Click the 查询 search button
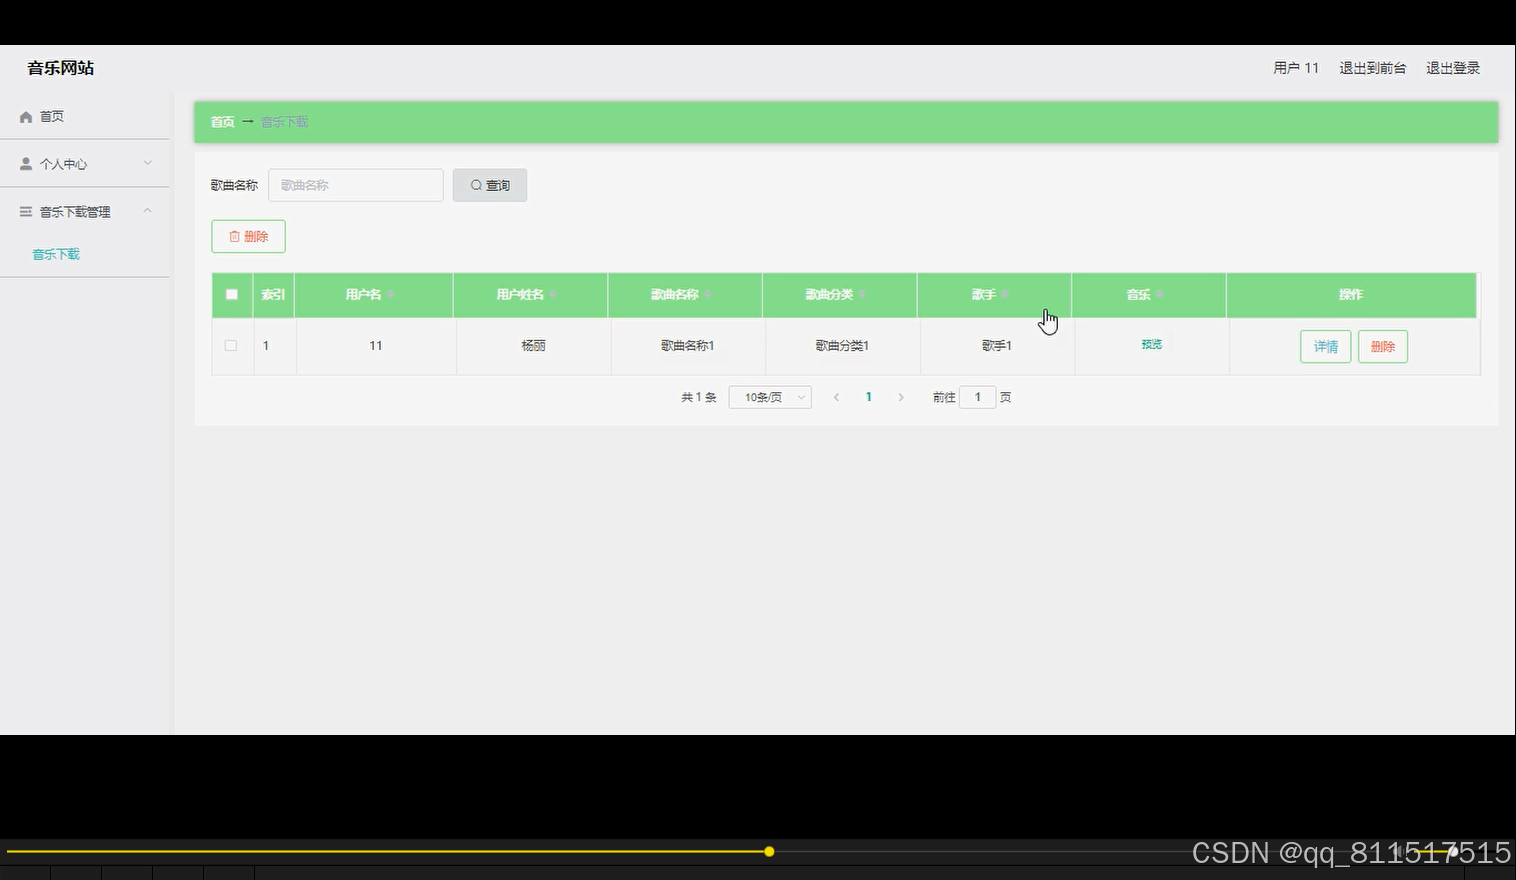The image size is (1516, 880). click(x=490, y=185)
